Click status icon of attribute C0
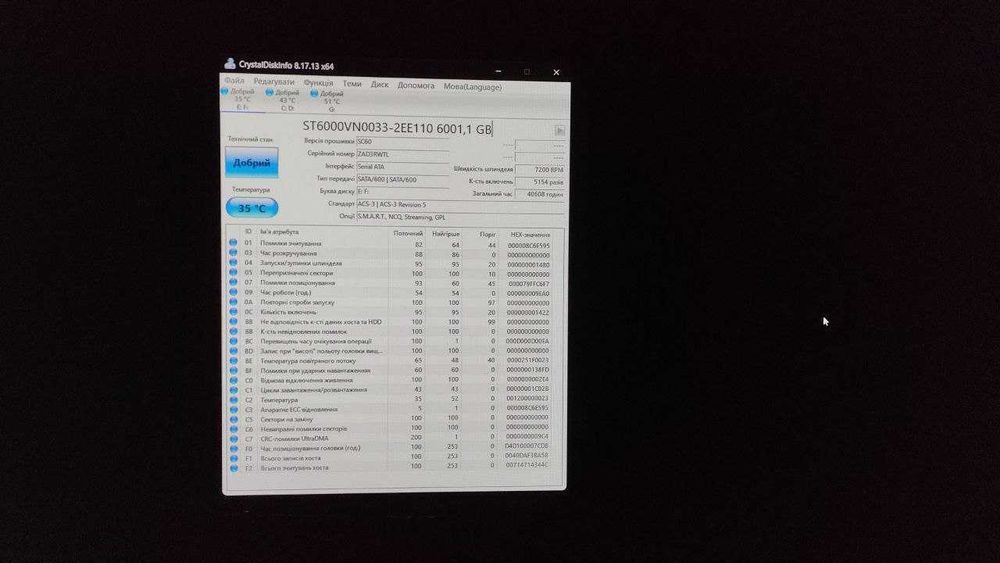The height and width of the screenshot is (563, 1000). [x=233, y=380]
